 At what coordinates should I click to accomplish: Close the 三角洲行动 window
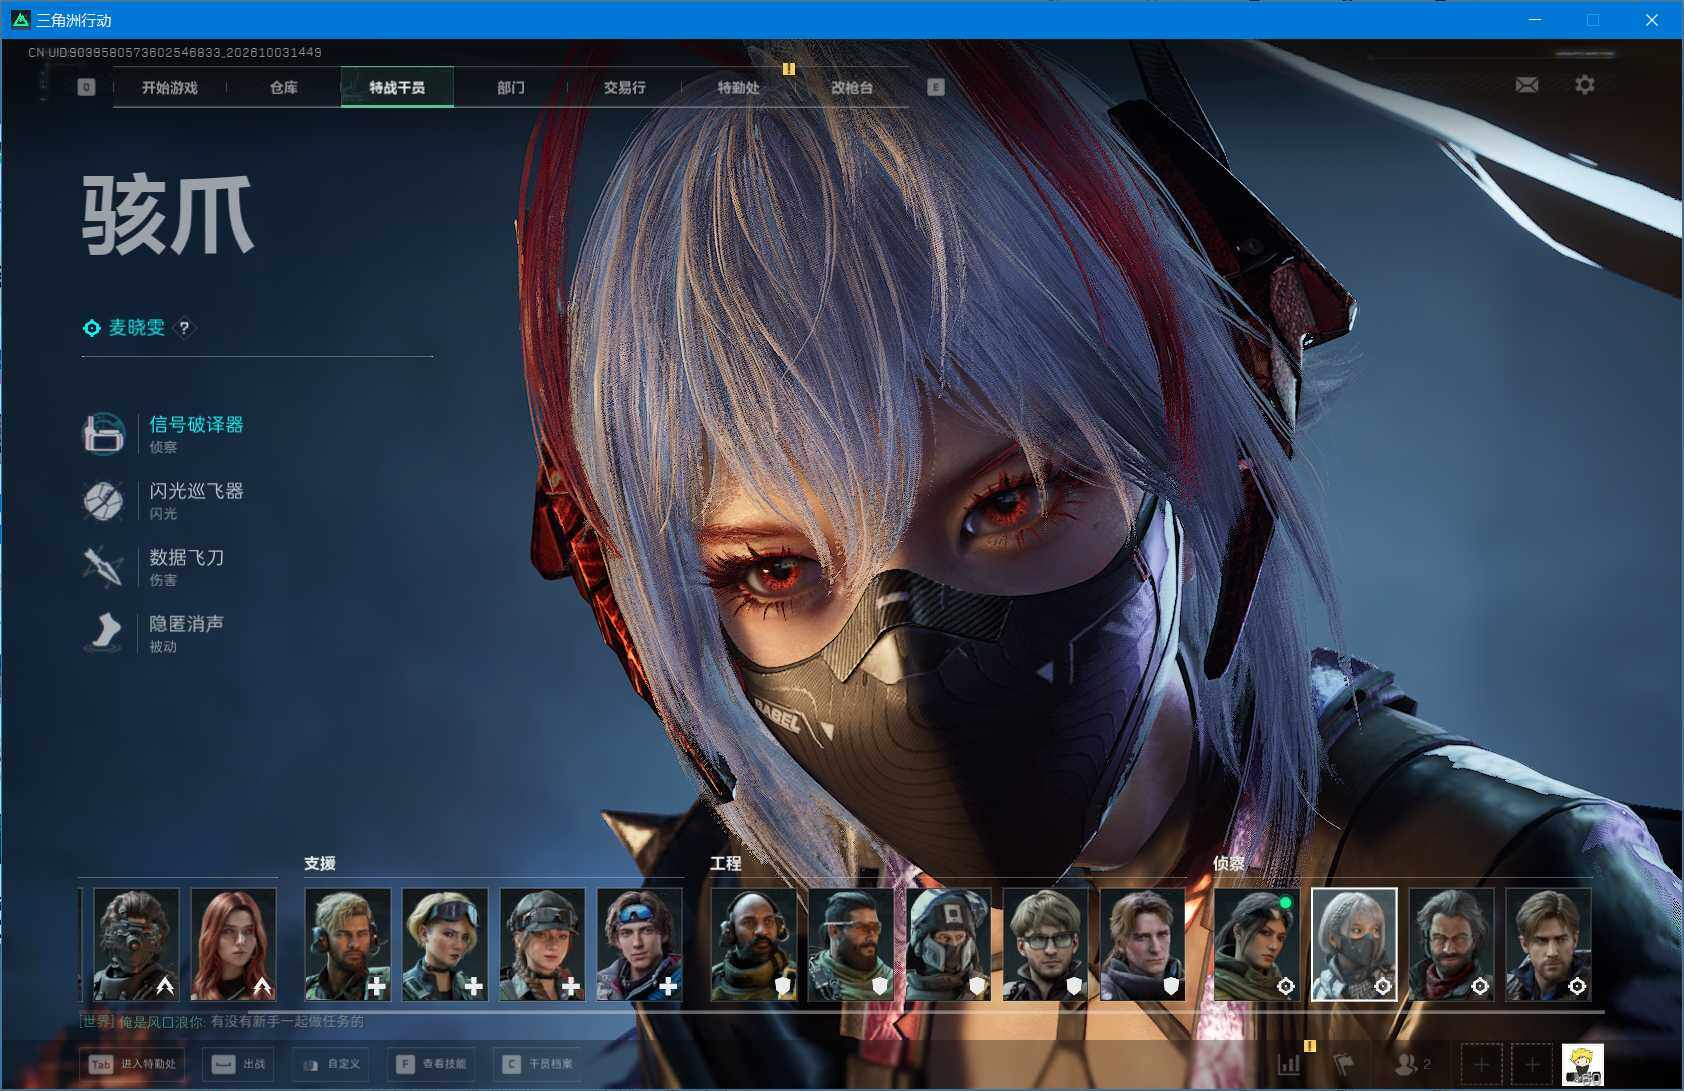pos(1652,19)
